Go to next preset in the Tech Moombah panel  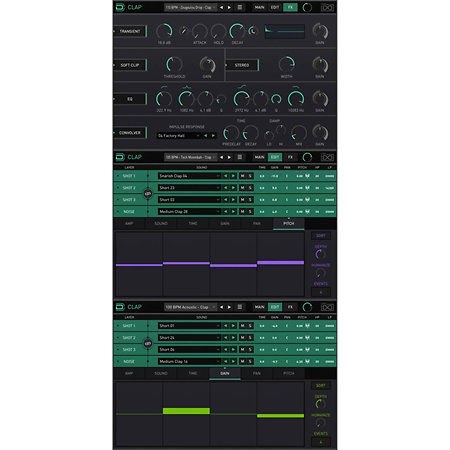click(229, 157)
